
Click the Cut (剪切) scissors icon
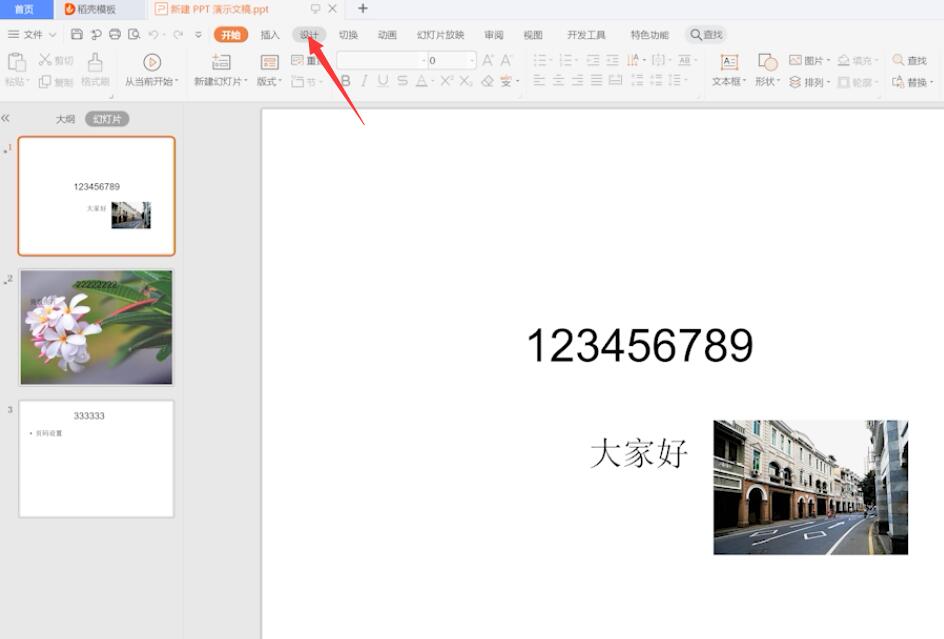coord(45,60)
